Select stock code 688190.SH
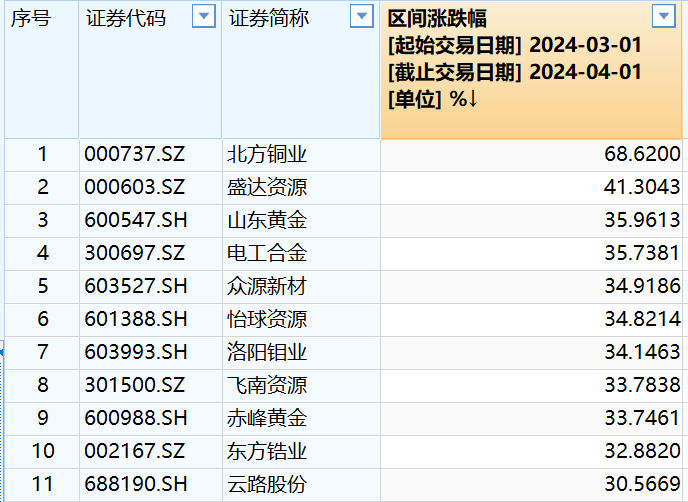Screen dimensions: 688x502 (x=136, y=484)
